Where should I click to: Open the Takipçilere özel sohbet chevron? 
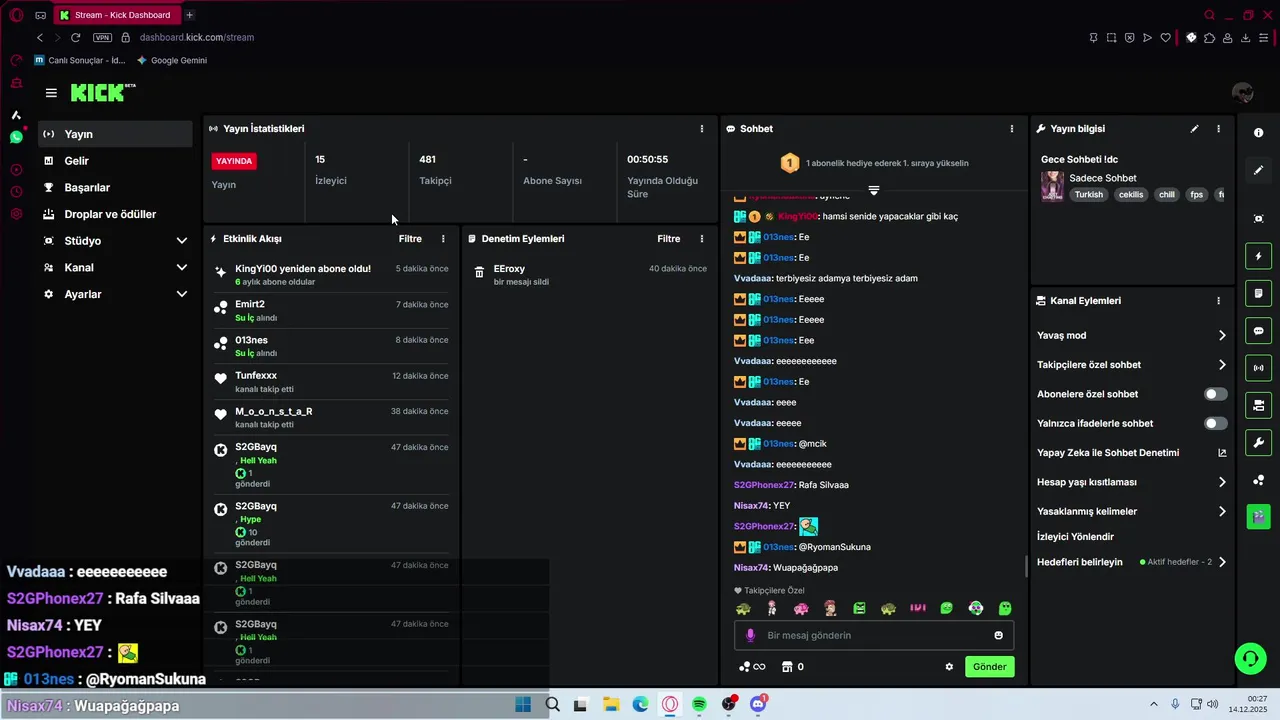(1222, 365)
